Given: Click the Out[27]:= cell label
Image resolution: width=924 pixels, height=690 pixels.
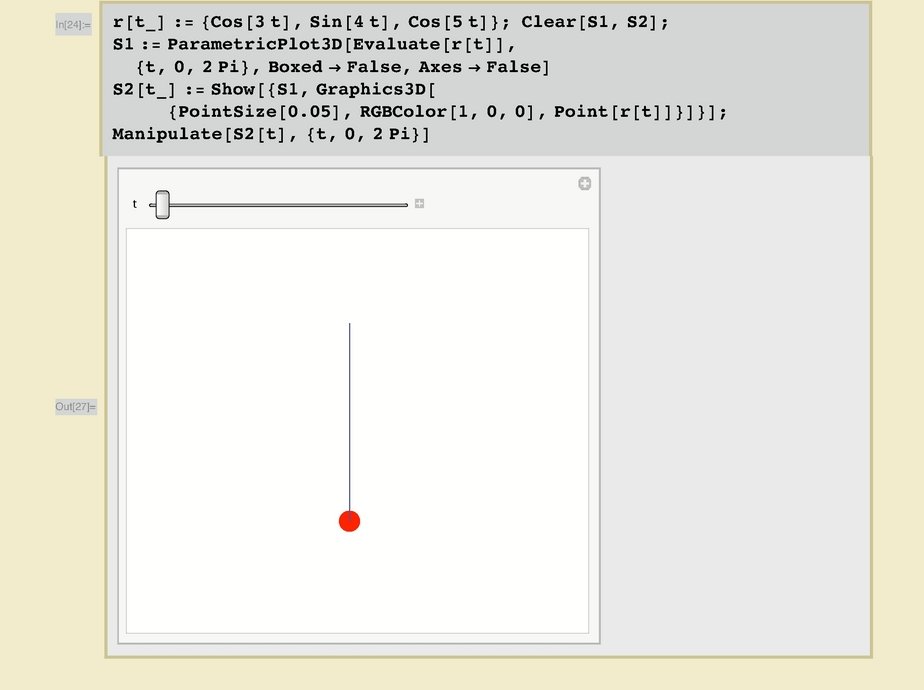Looking at the screenshot, I should click(75, 406).
